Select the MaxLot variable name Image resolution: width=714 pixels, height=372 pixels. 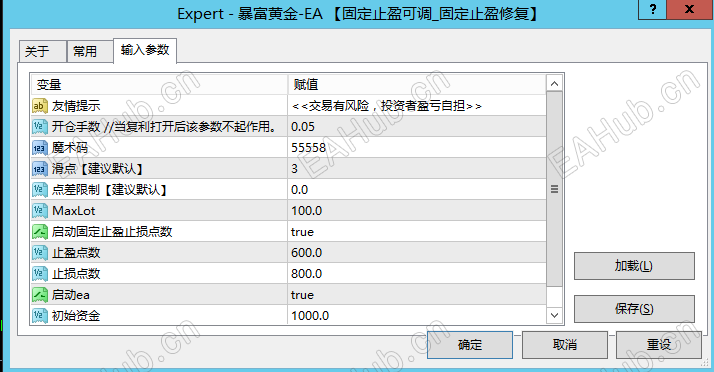[74, 211]
